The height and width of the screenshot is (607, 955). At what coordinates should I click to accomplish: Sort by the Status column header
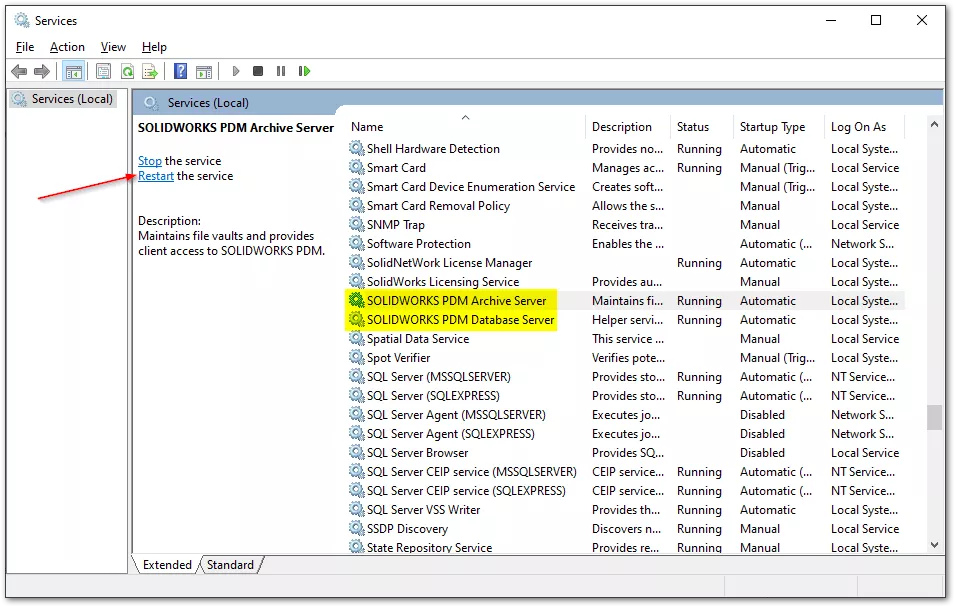point(701,127)
